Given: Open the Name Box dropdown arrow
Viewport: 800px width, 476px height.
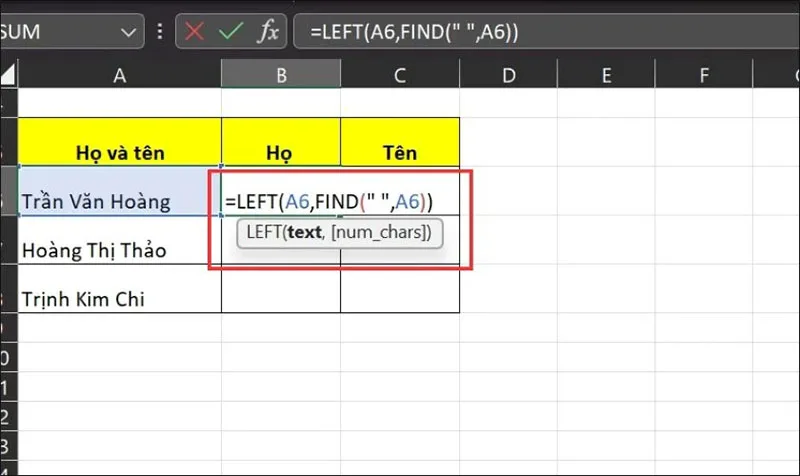Looking at the screenshot, I should [x=128, y=33].
